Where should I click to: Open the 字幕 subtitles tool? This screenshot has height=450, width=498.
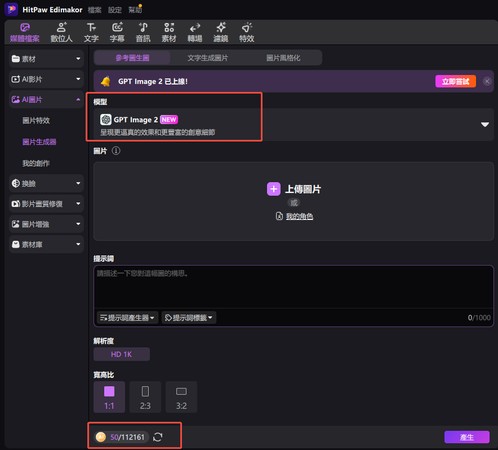[117, 32]
